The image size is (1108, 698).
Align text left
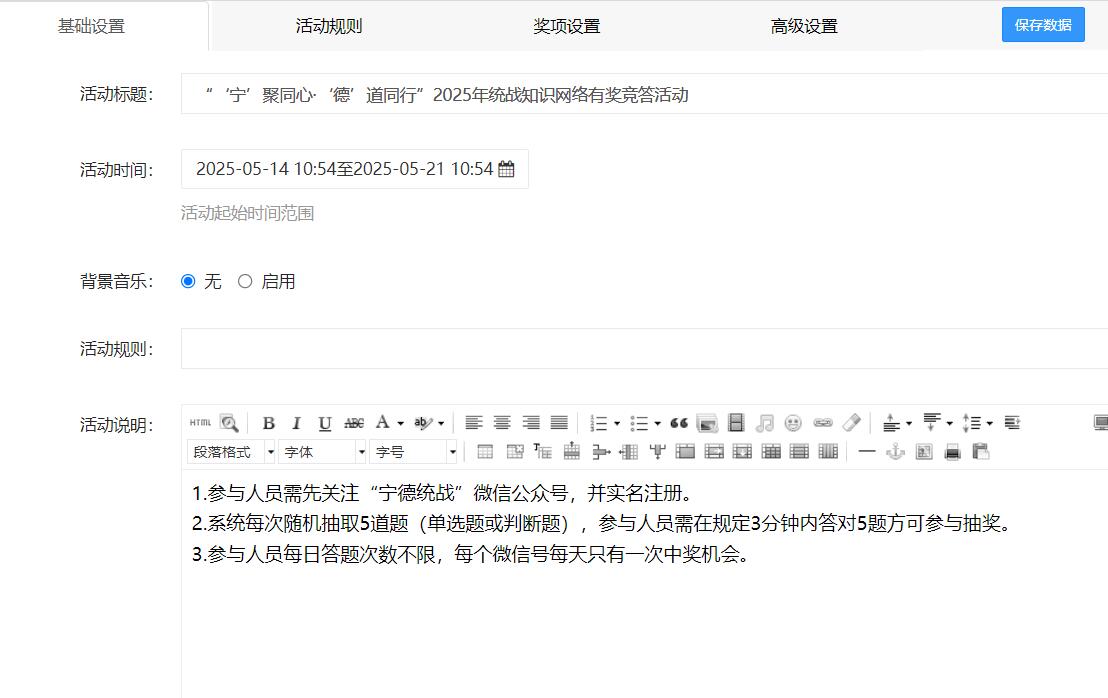tap(473, 423)
